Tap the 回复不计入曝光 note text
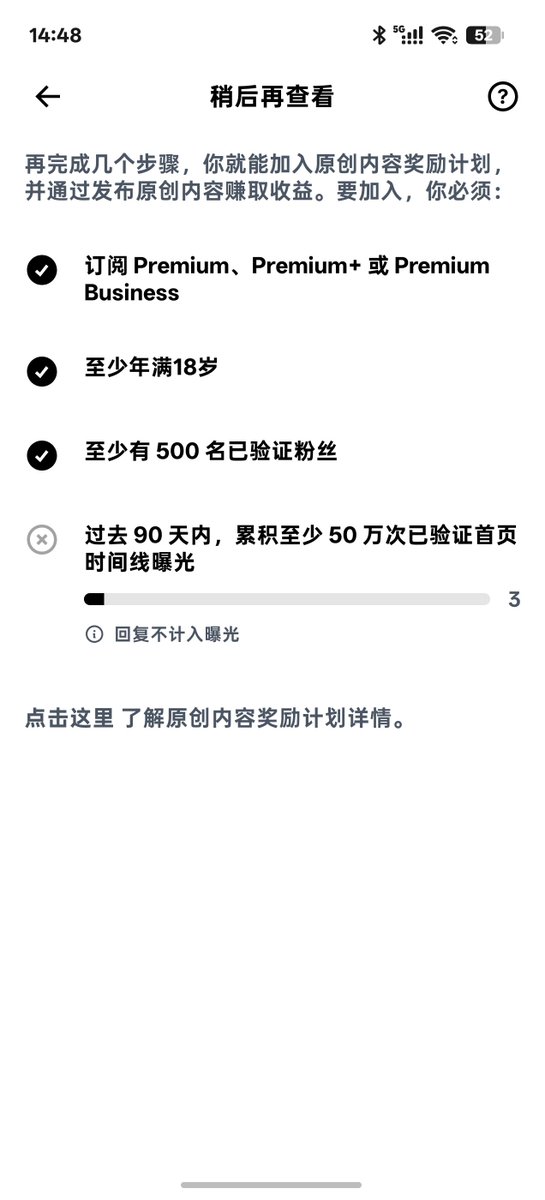The image size is (545, 1200). (x=177, y=634)
